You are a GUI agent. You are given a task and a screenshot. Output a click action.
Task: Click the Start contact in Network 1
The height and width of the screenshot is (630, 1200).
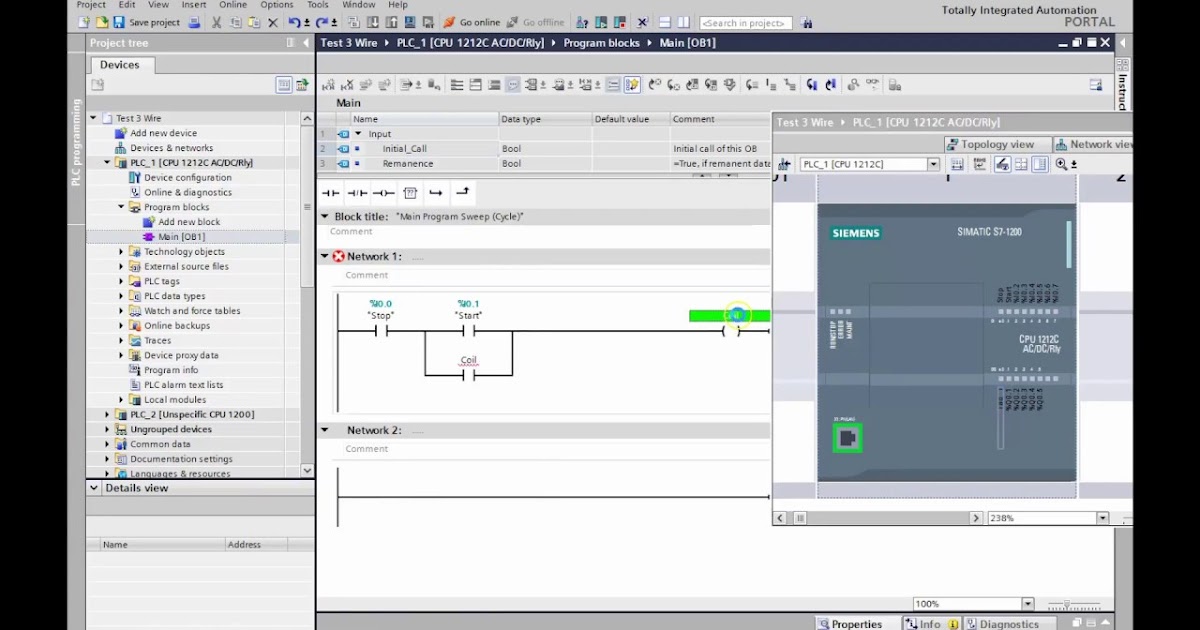click(468, 332)
